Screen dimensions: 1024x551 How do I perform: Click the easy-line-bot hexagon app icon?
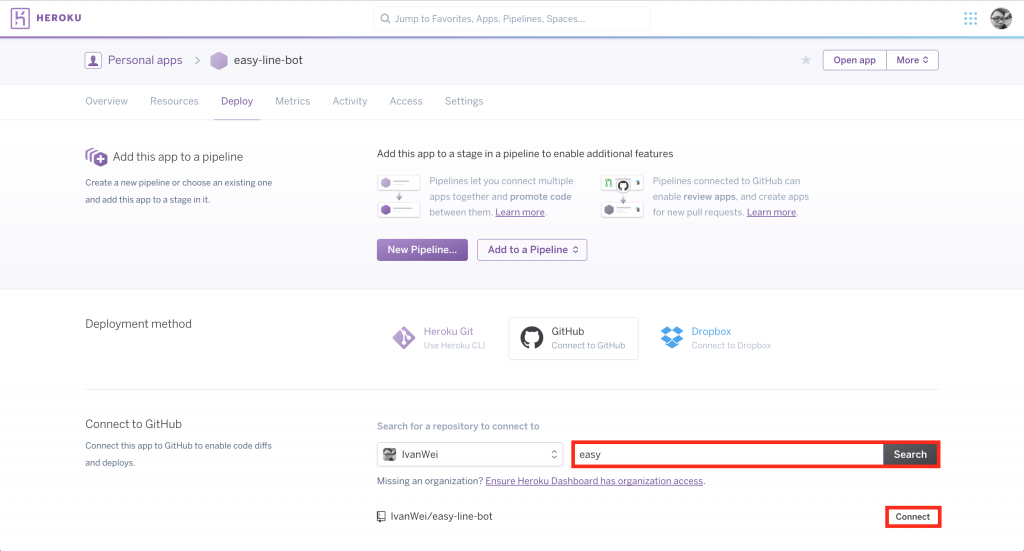click(219, 60)
